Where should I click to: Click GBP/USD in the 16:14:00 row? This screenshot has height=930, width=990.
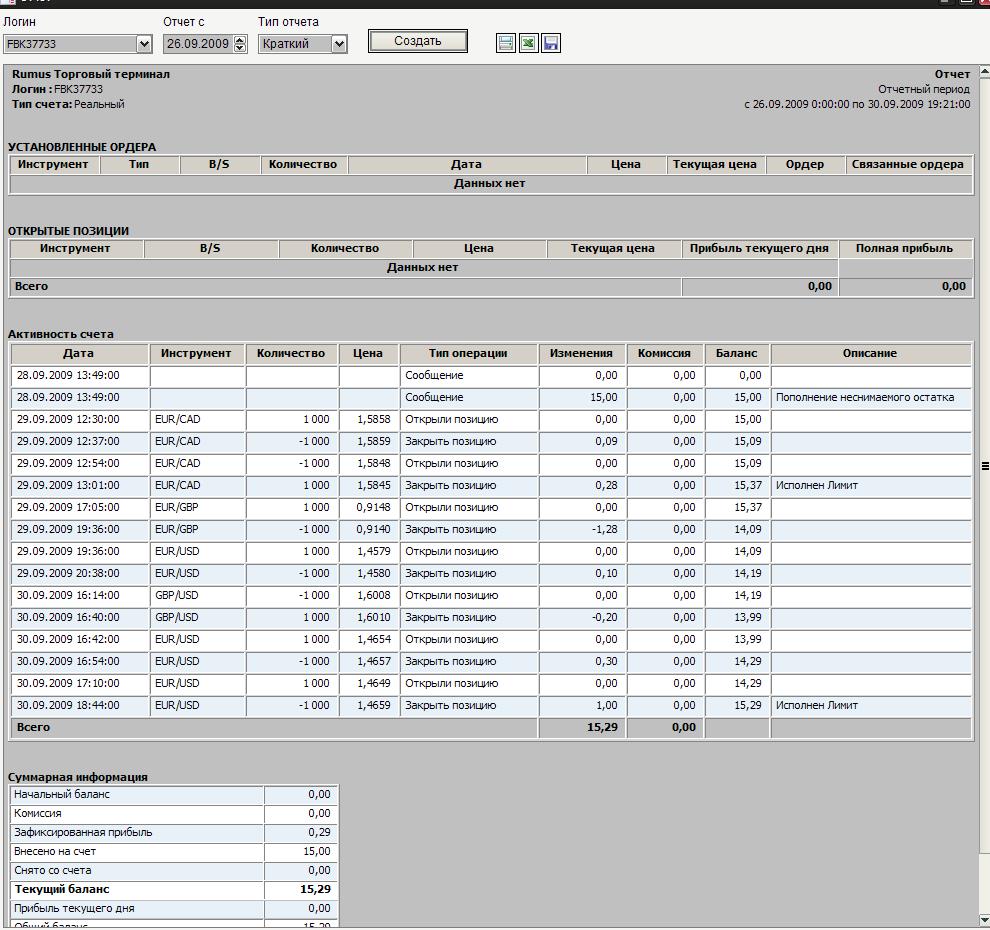click(x=177, y=596)
